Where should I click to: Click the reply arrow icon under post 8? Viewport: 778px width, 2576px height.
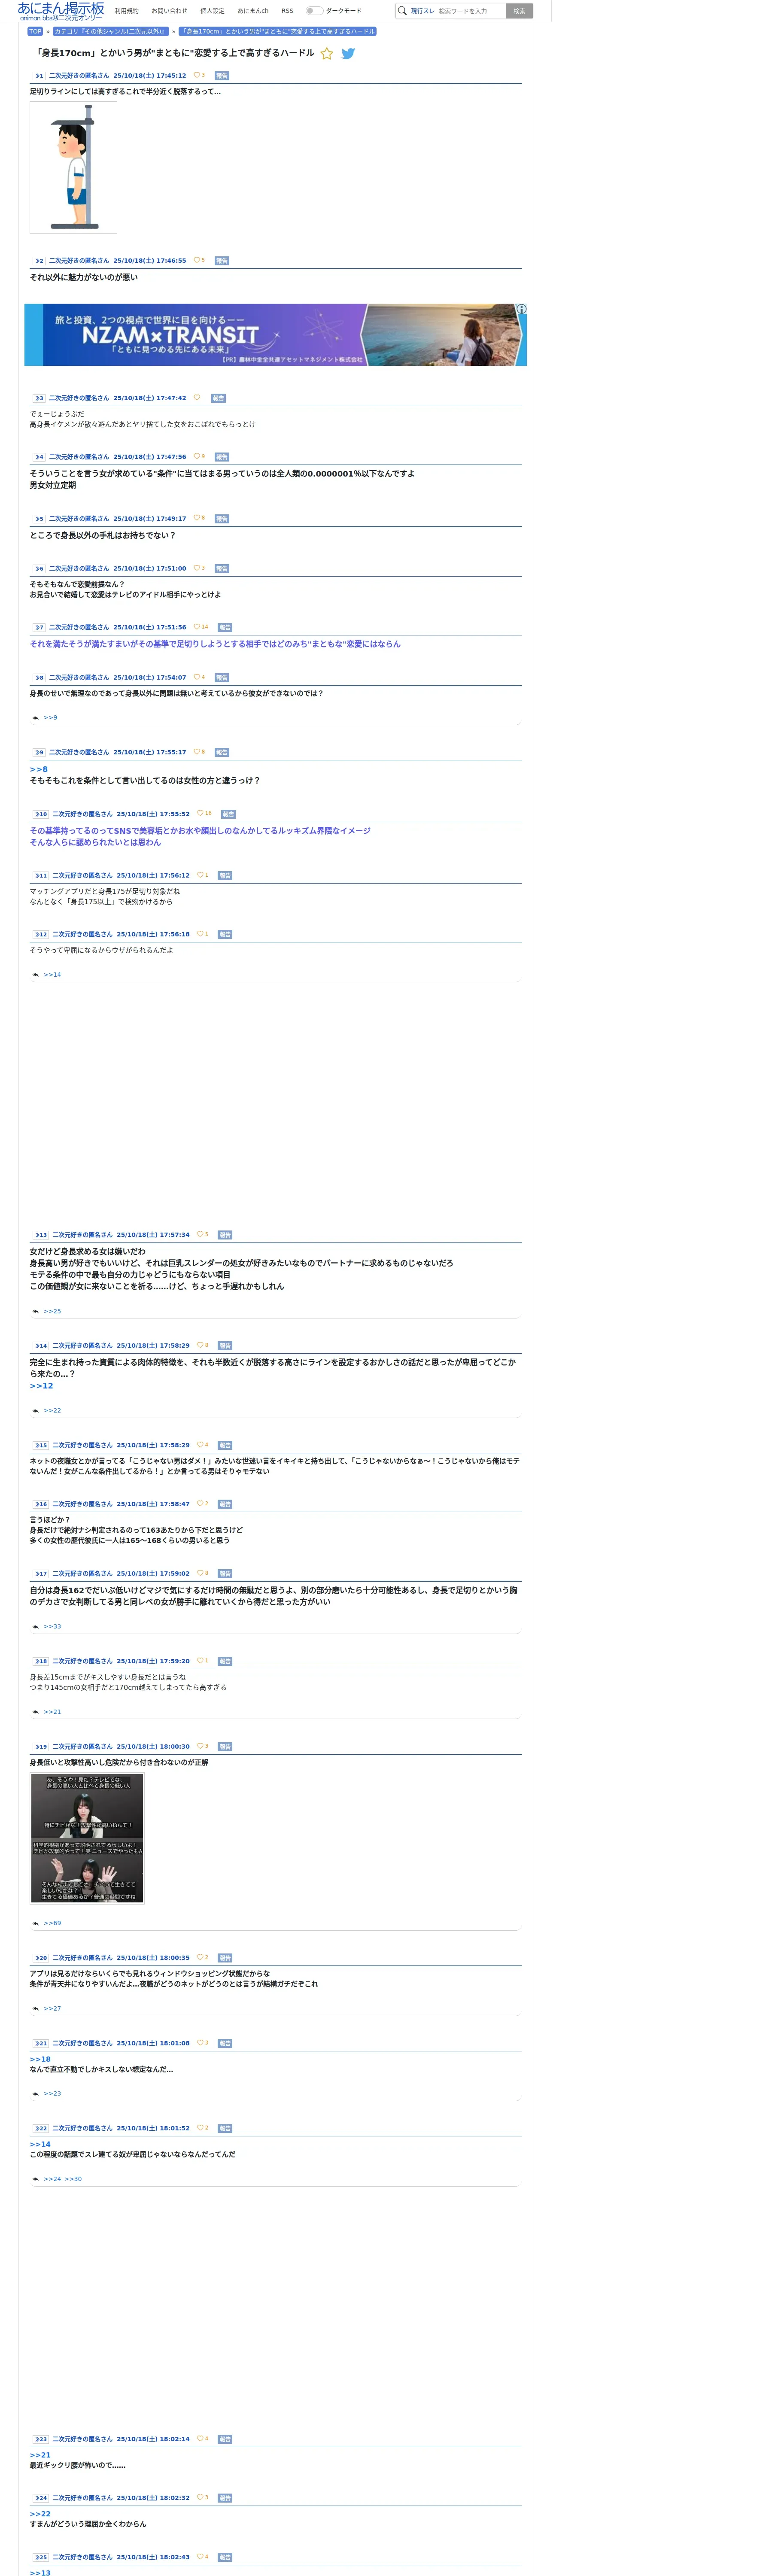[x=36, y=718]
